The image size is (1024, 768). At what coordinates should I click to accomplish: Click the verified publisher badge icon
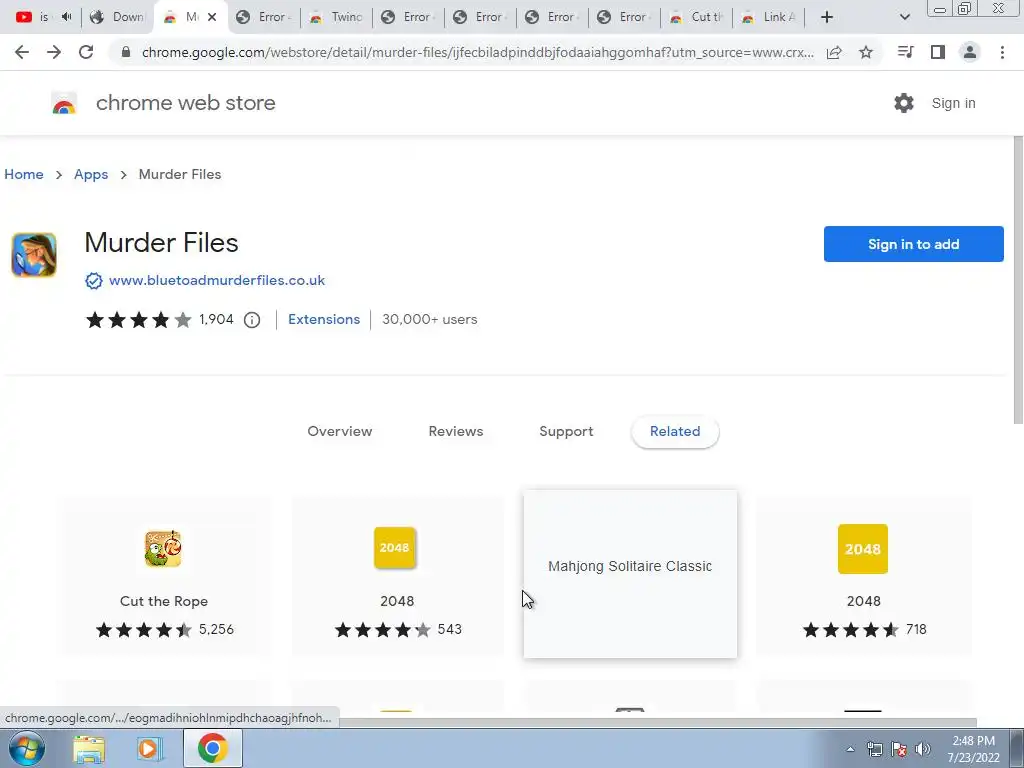tap(94, 281)
